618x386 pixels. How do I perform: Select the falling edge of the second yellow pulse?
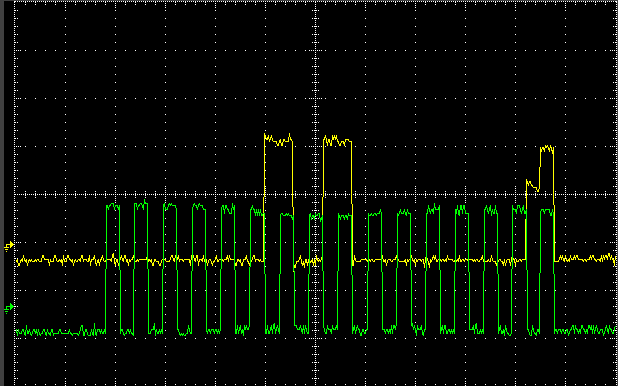point(352,201)
